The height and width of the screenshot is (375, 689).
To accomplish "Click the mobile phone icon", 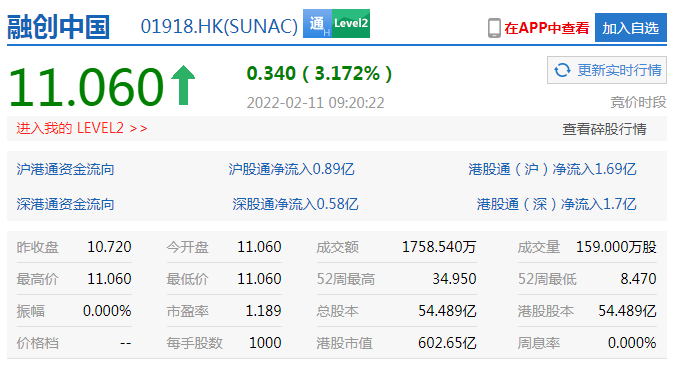I will [494, 28].
